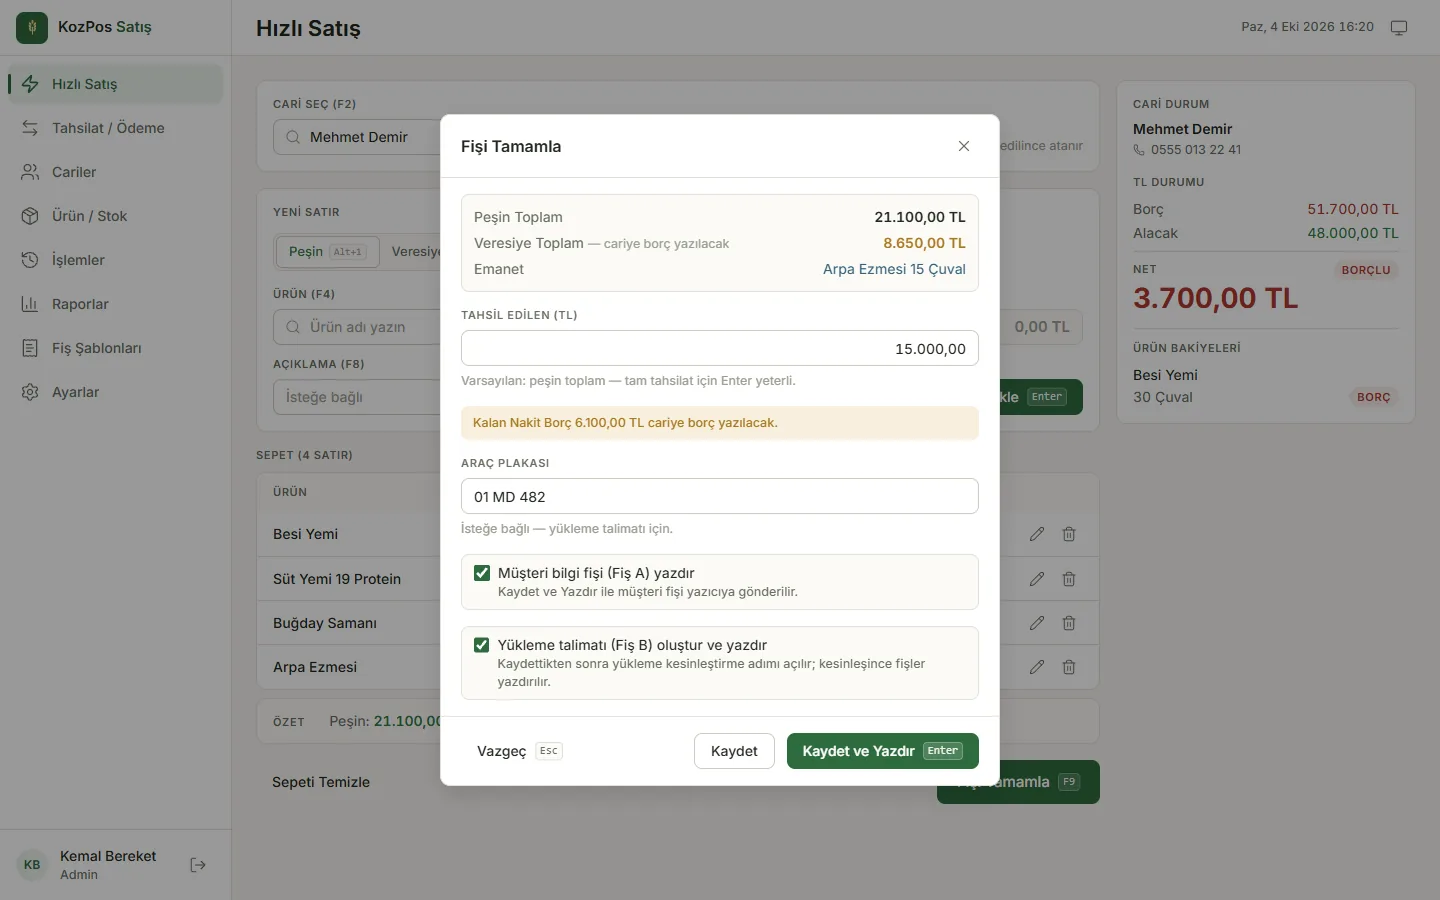Screen dimensions: 1440x900
Task: Toggle Yükleme talimatı (Fiş B) checkbox
Action: tap(482, 645)
